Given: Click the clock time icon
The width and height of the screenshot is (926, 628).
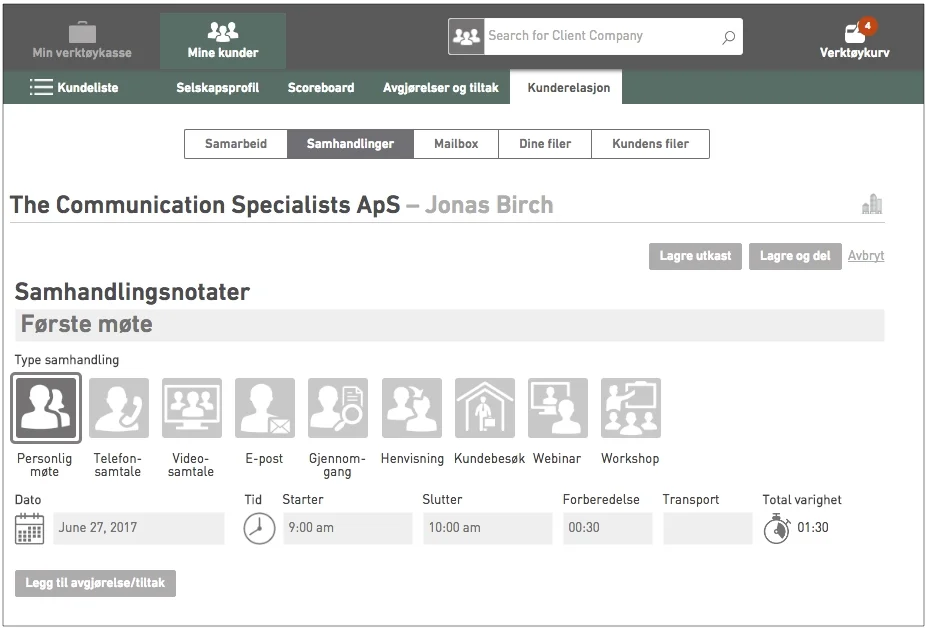Looking at the screenshot, I should point(259,528).
